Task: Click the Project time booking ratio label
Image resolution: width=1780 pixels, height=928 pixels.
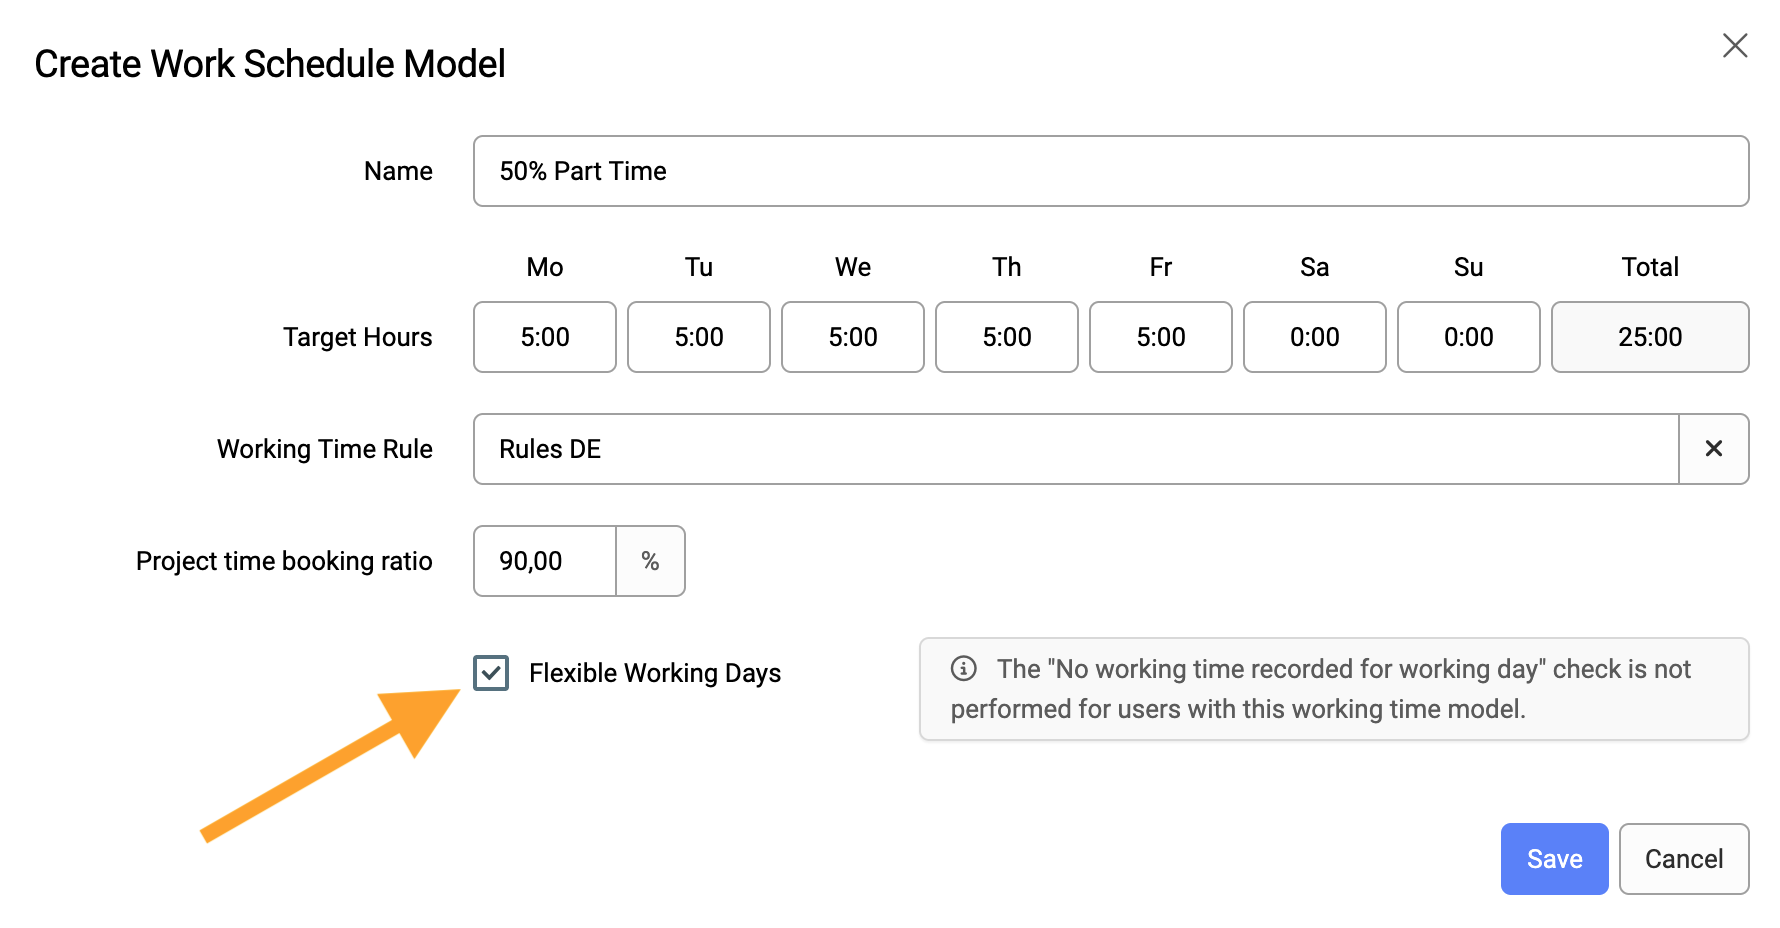Action: pos(284,561)
